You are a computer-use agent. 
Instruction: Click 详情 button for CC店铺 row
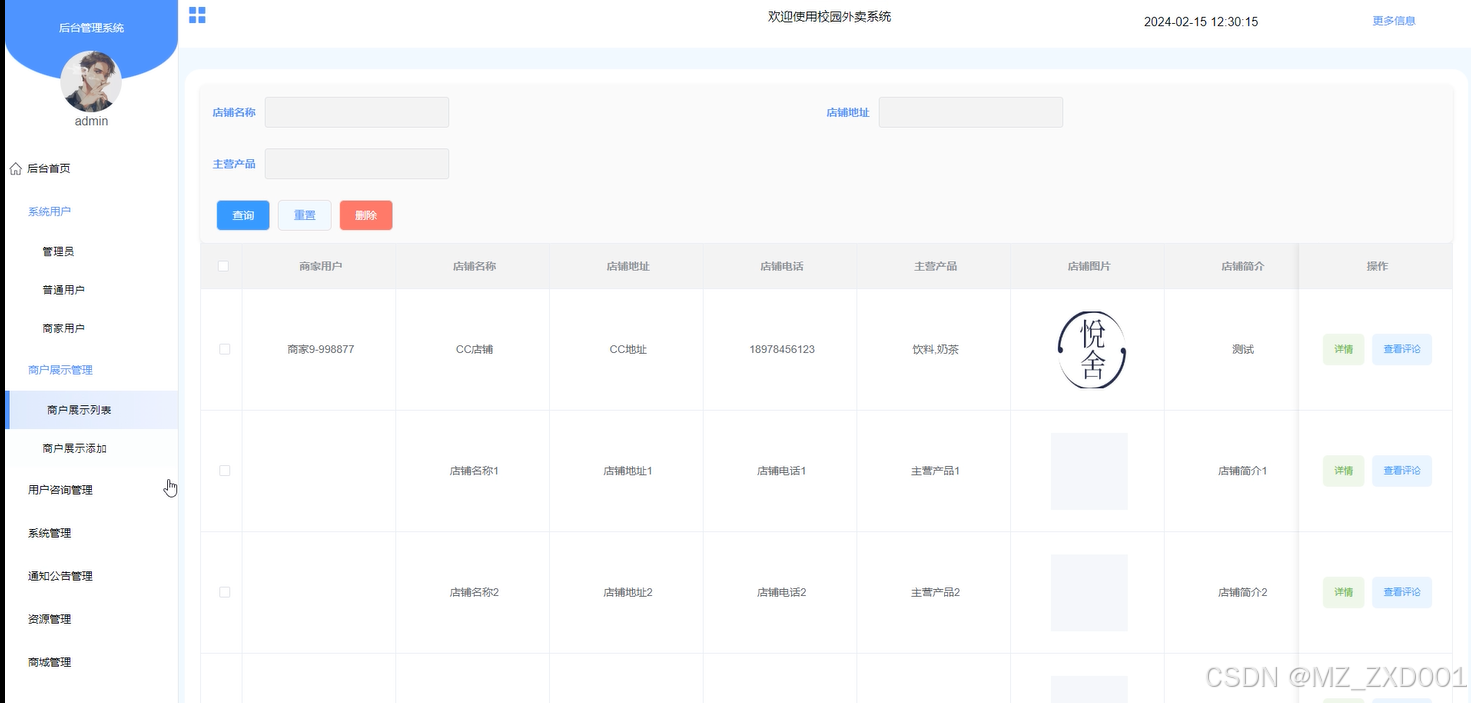[1343, 350]
